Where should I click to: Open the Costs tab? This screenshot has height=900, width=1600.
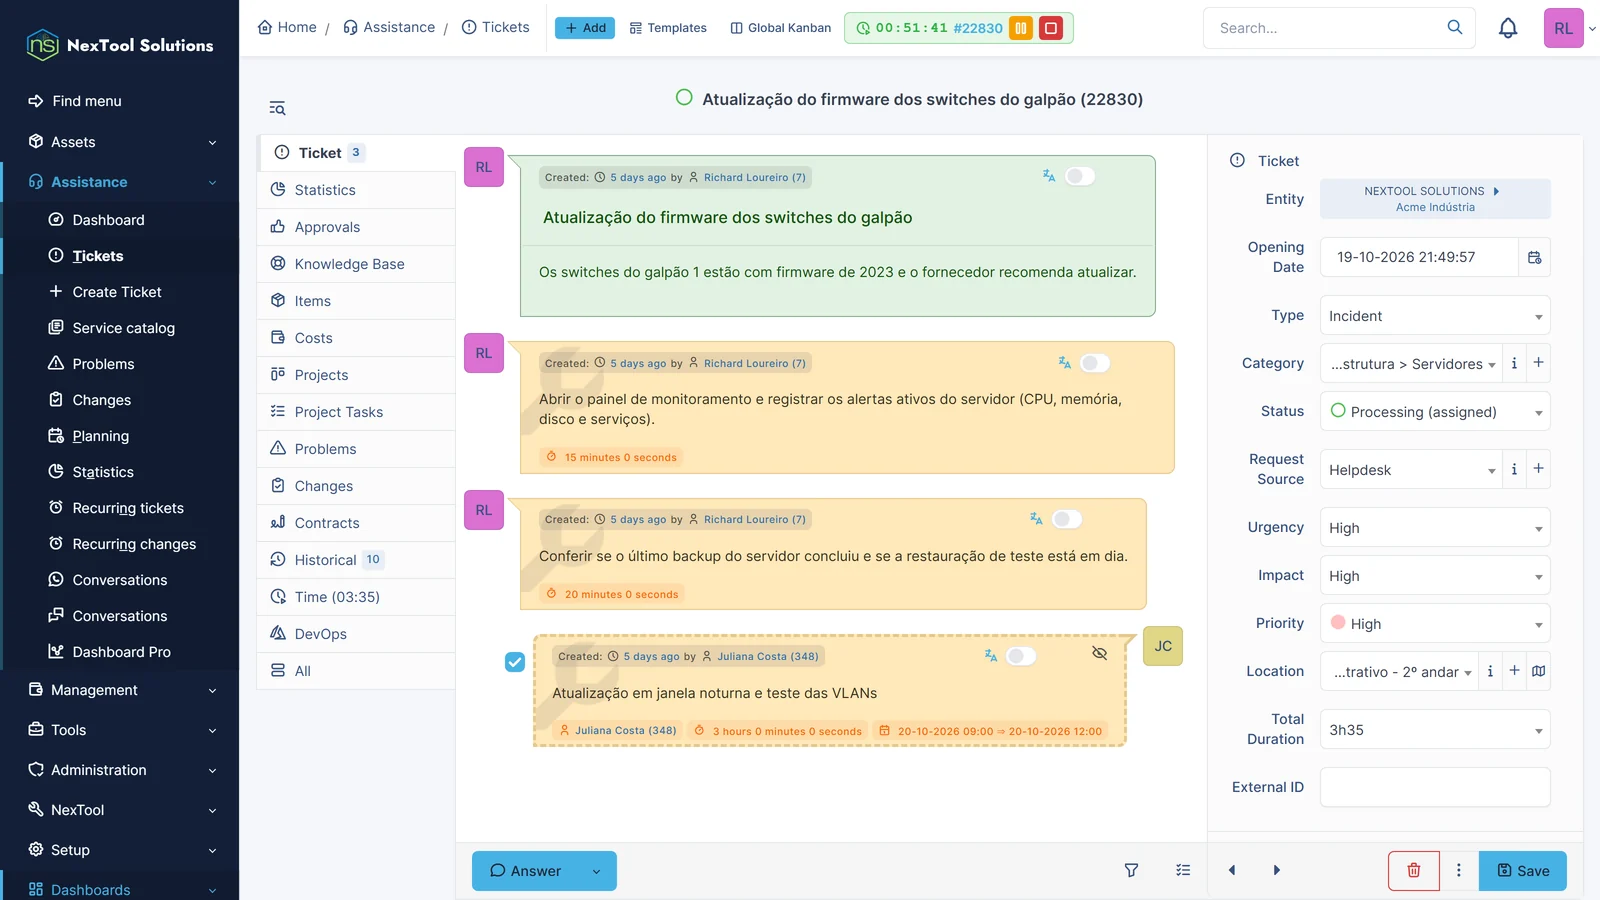tap(356, 338)
